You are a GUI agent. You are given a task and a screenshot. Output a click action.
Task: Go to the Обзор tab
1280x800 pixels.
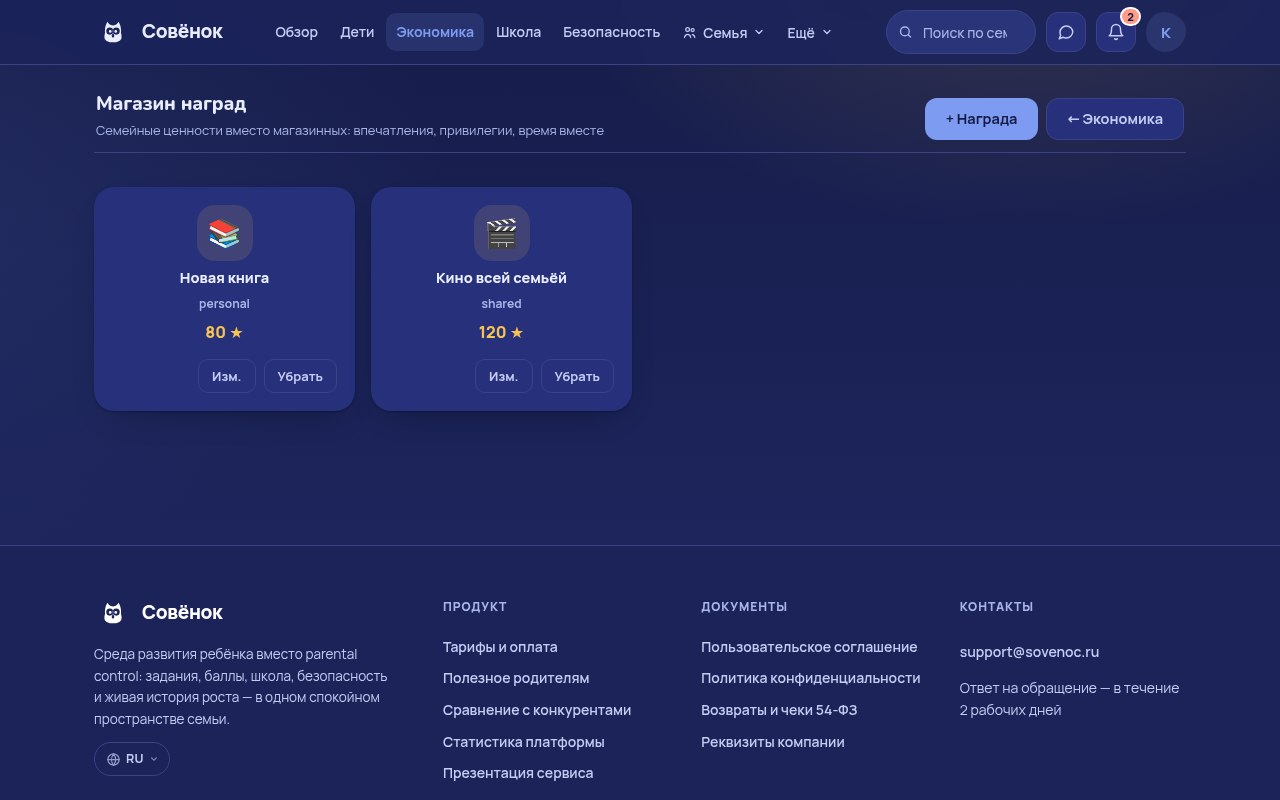pos(297,32)
